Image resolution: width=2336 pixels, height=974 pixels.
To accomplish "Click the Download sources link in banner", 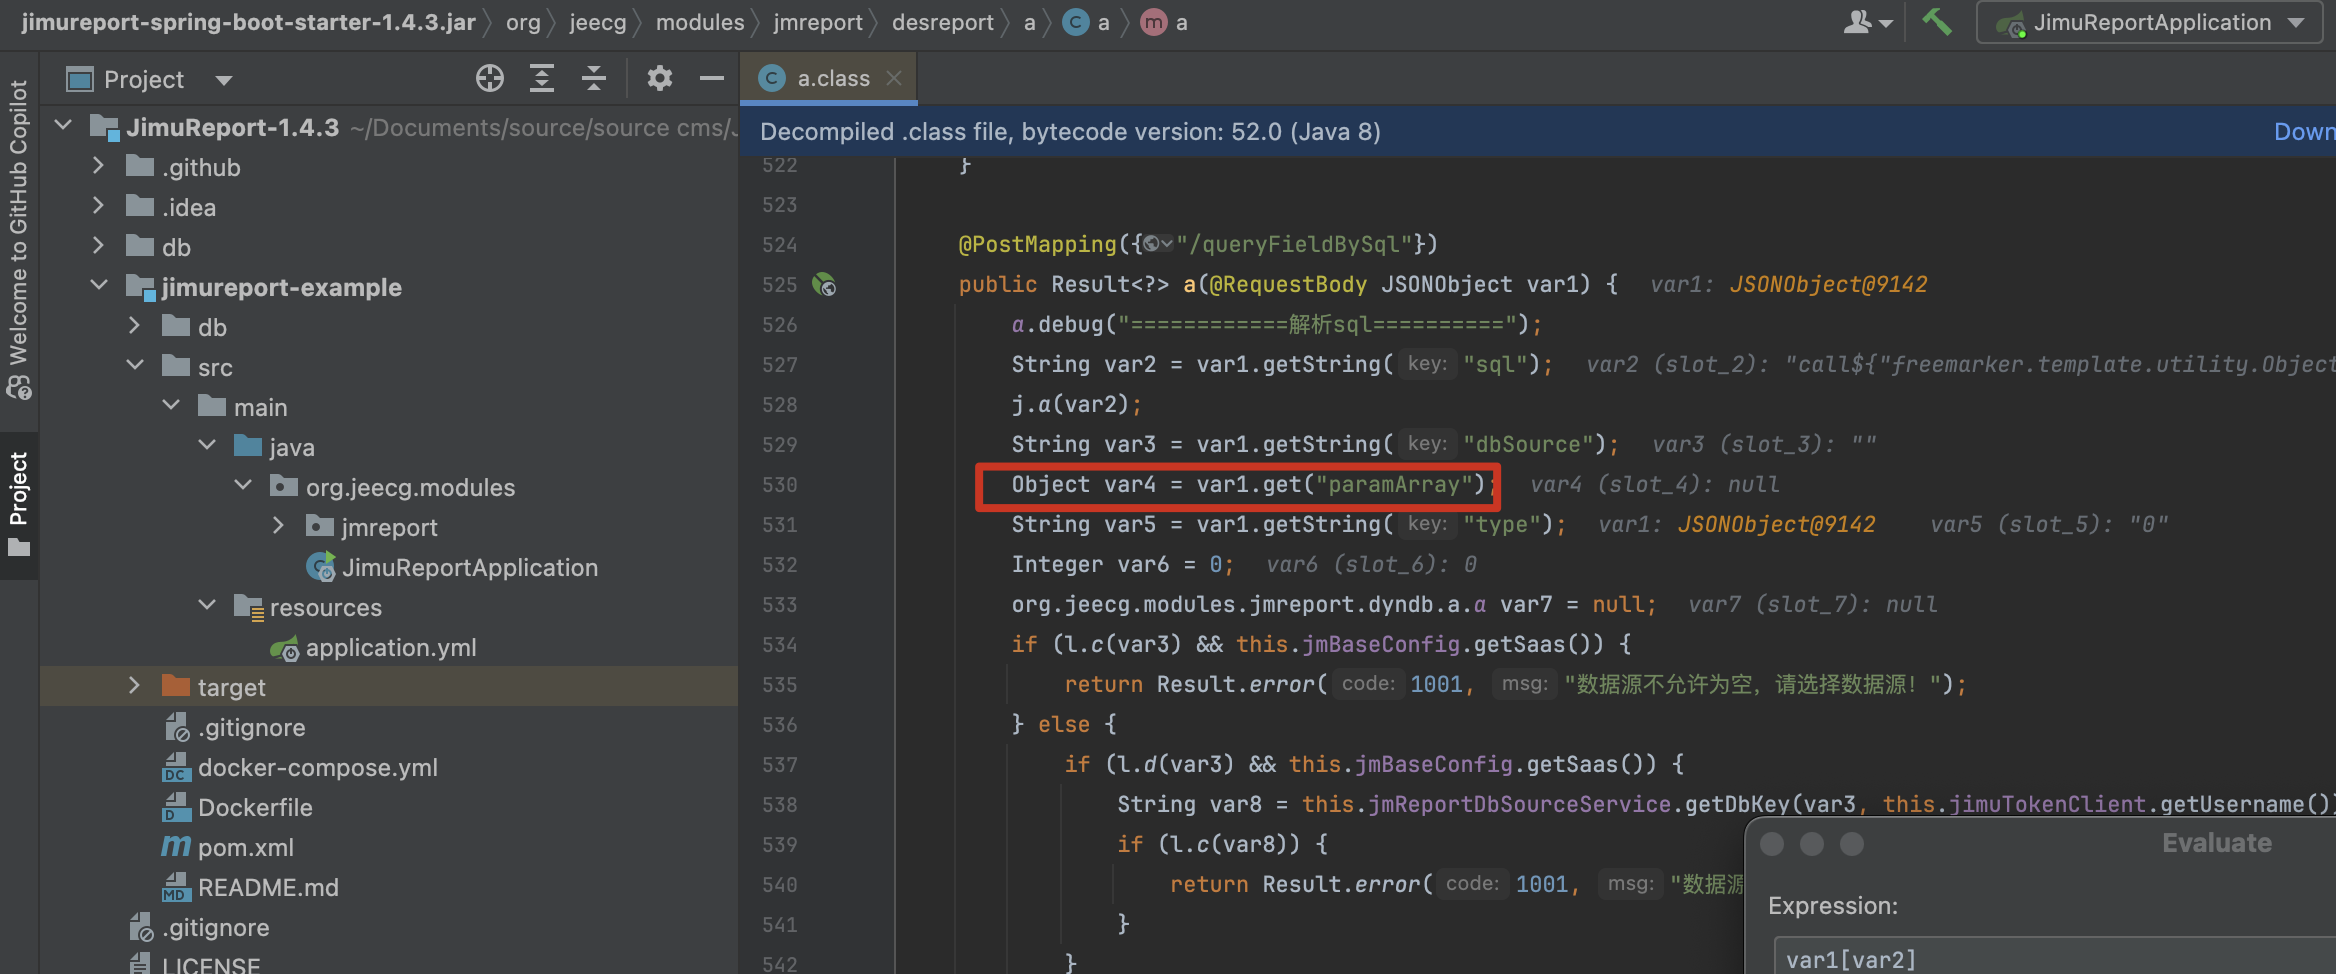I will [x=2304, y=131].
